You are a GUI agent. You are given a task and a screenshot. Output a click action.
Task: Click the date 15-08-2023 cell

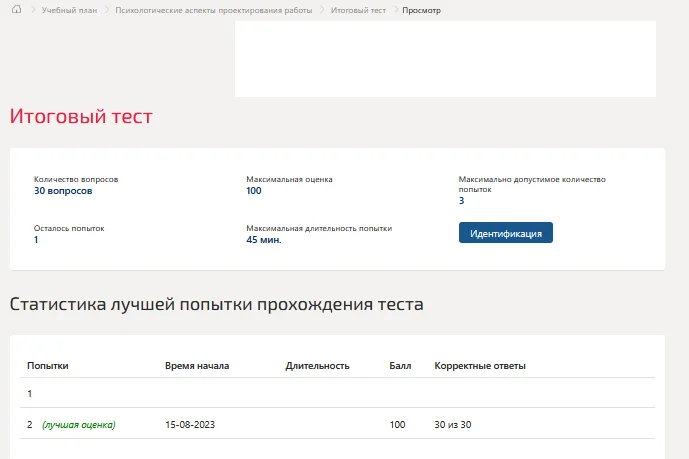click(x=190, y=425)
